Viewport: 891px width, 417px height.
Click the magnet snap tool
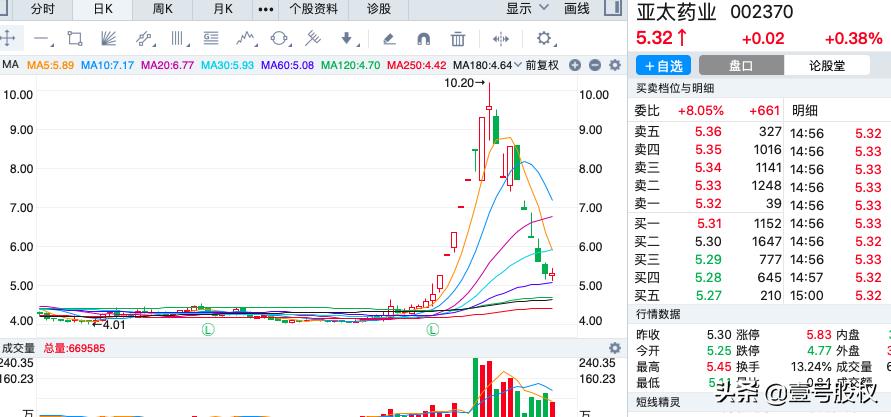click(x=423, y=39)
